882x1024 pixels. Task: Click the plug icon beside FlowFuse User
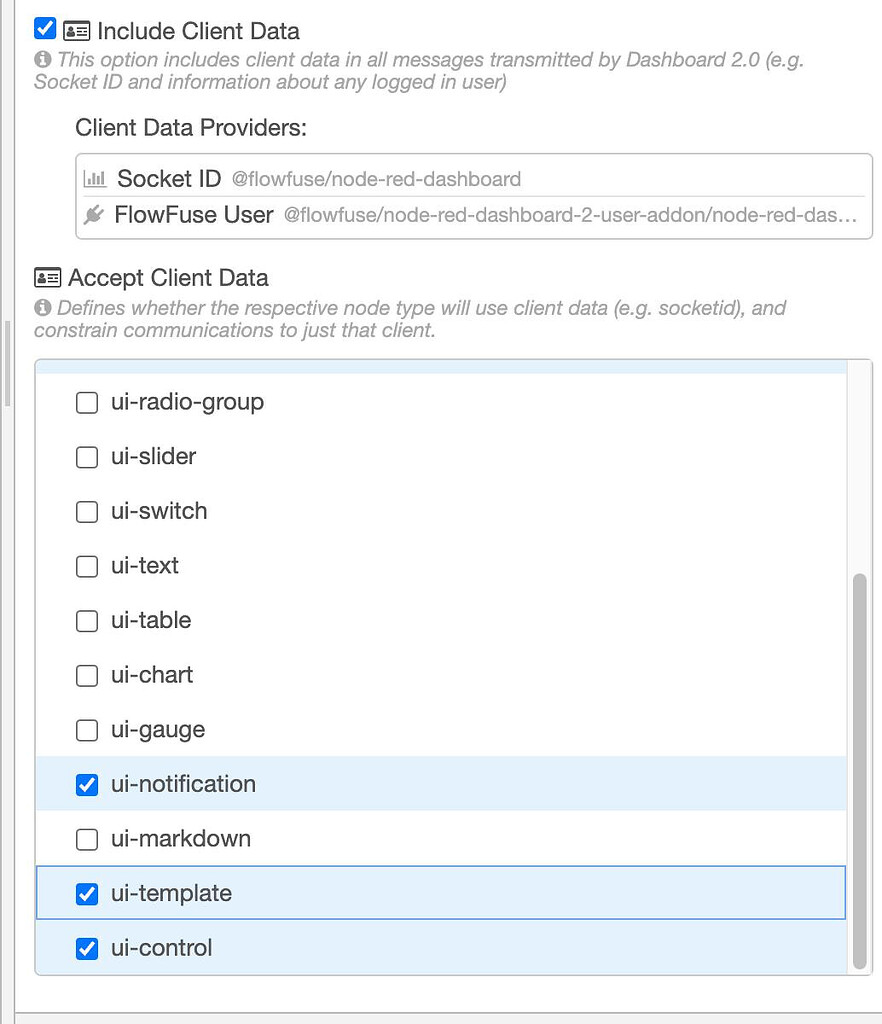tap(95, 214)
